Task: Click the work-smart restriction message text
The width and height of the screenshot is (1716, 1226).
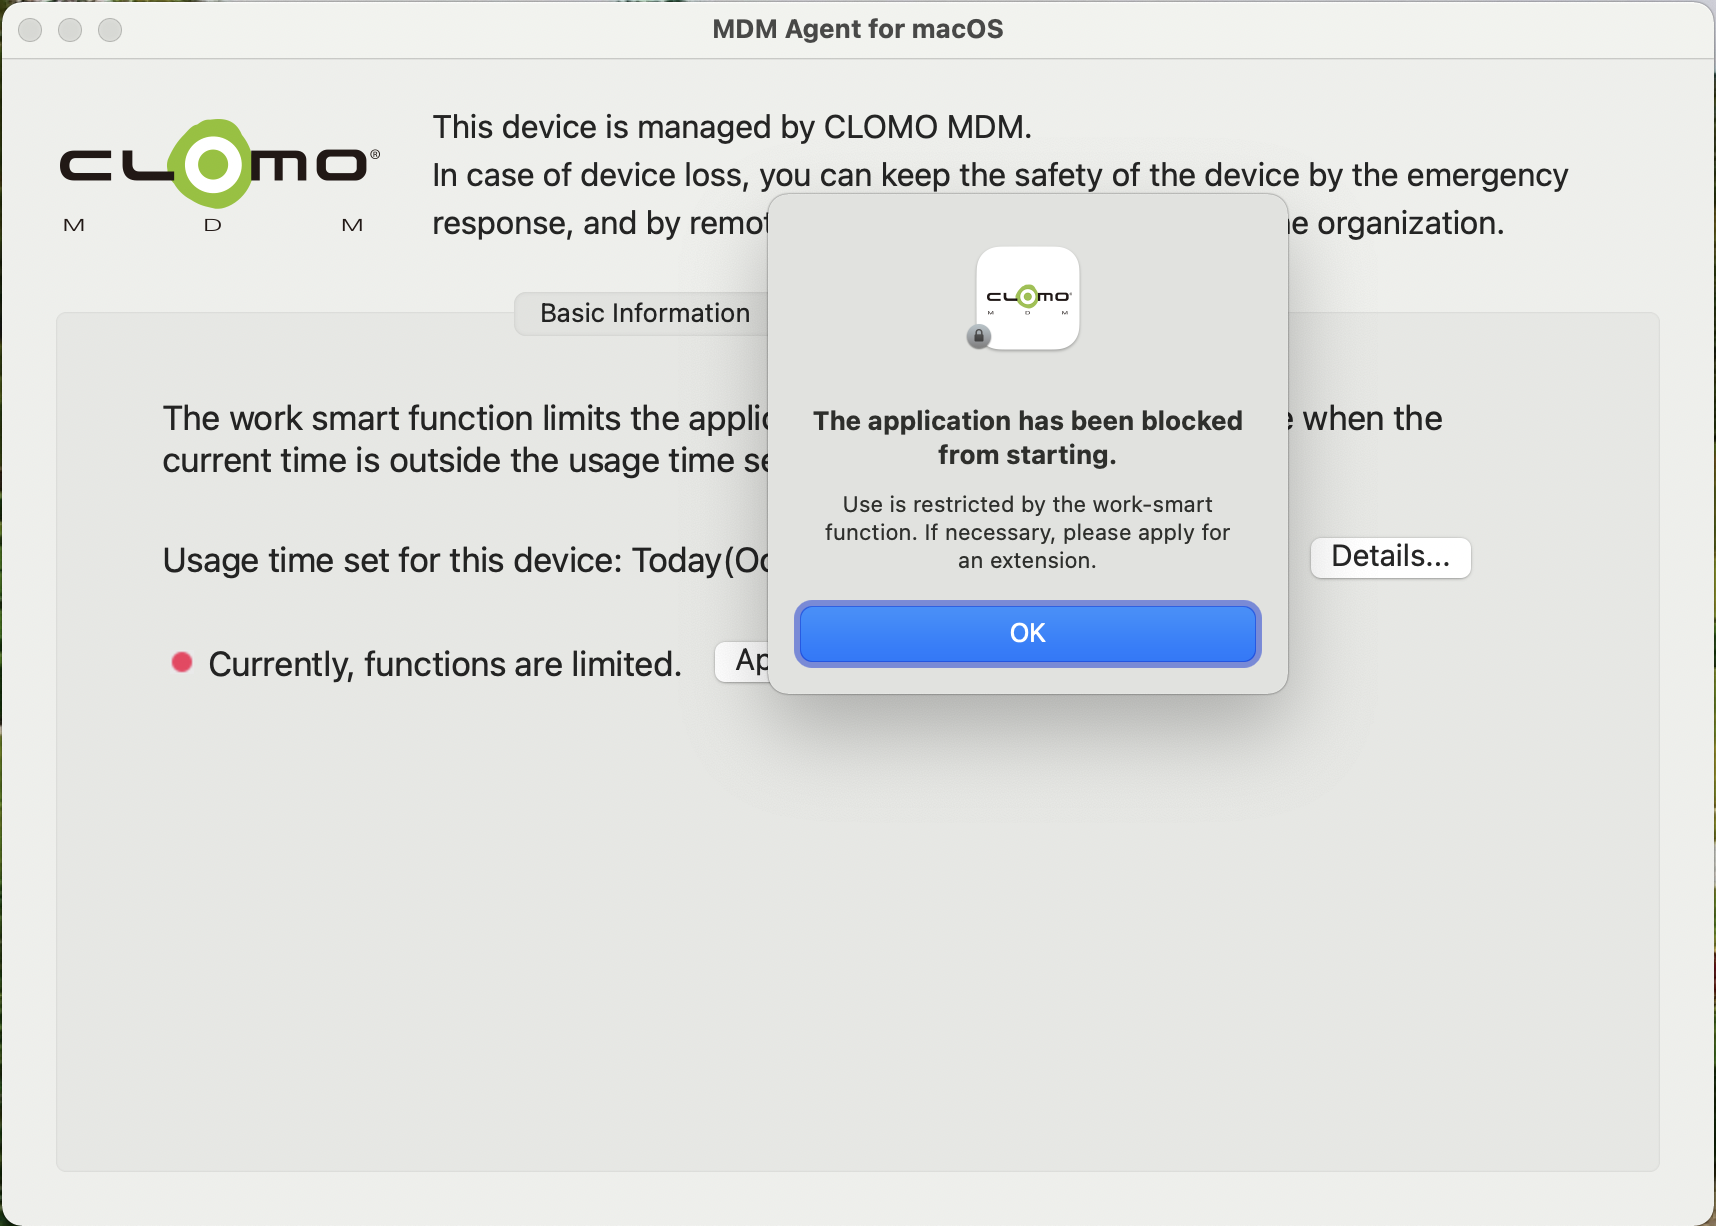Action: [x=1027, y=532]
